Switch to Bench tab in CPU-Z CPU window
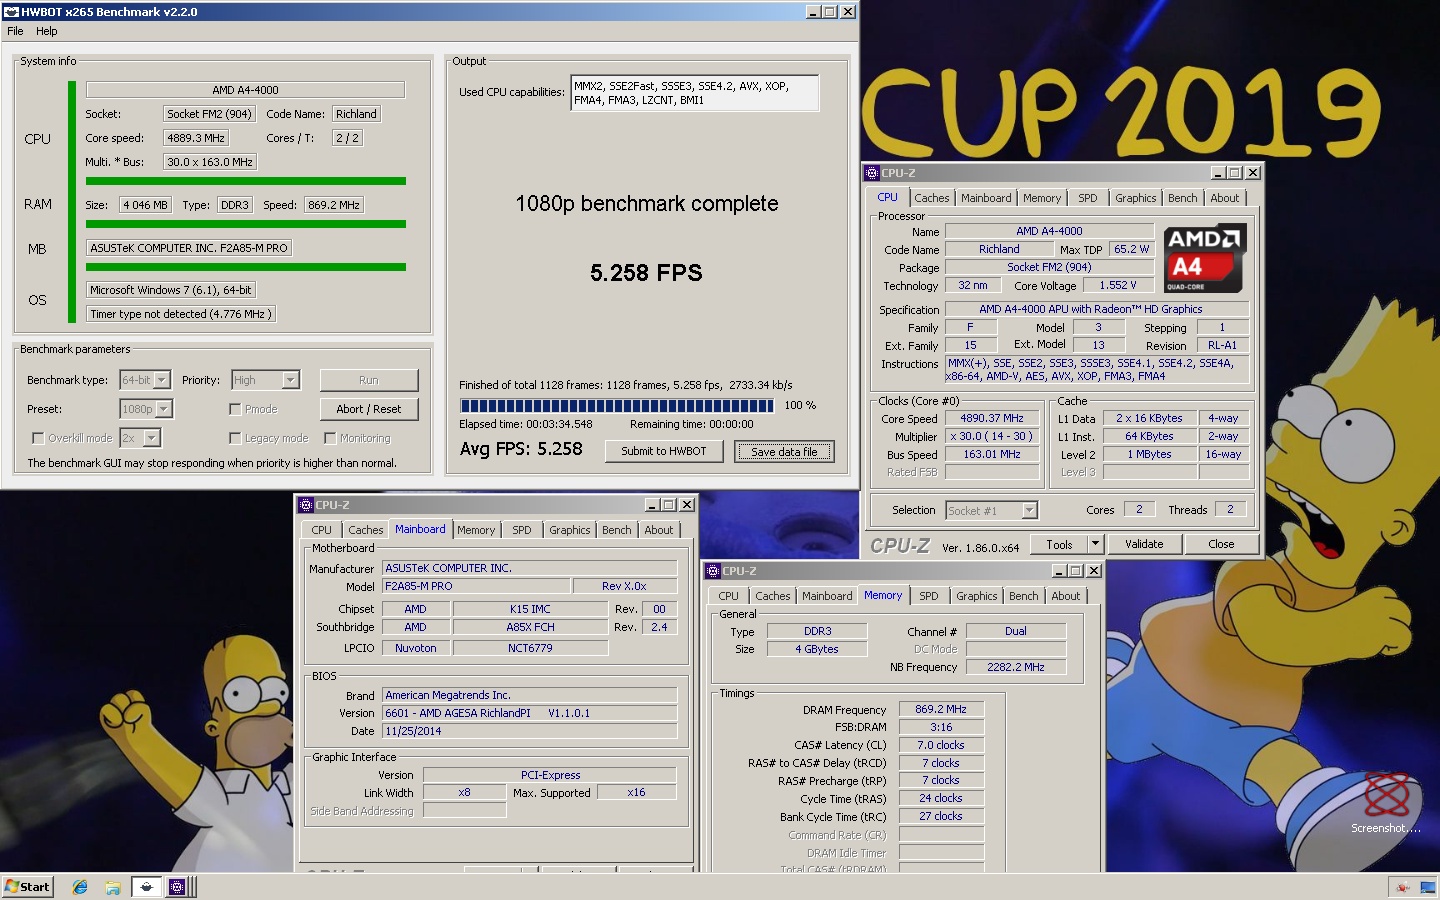Image resolution: width=1440 pixels, height=900 pixels. click(1183, 198)
